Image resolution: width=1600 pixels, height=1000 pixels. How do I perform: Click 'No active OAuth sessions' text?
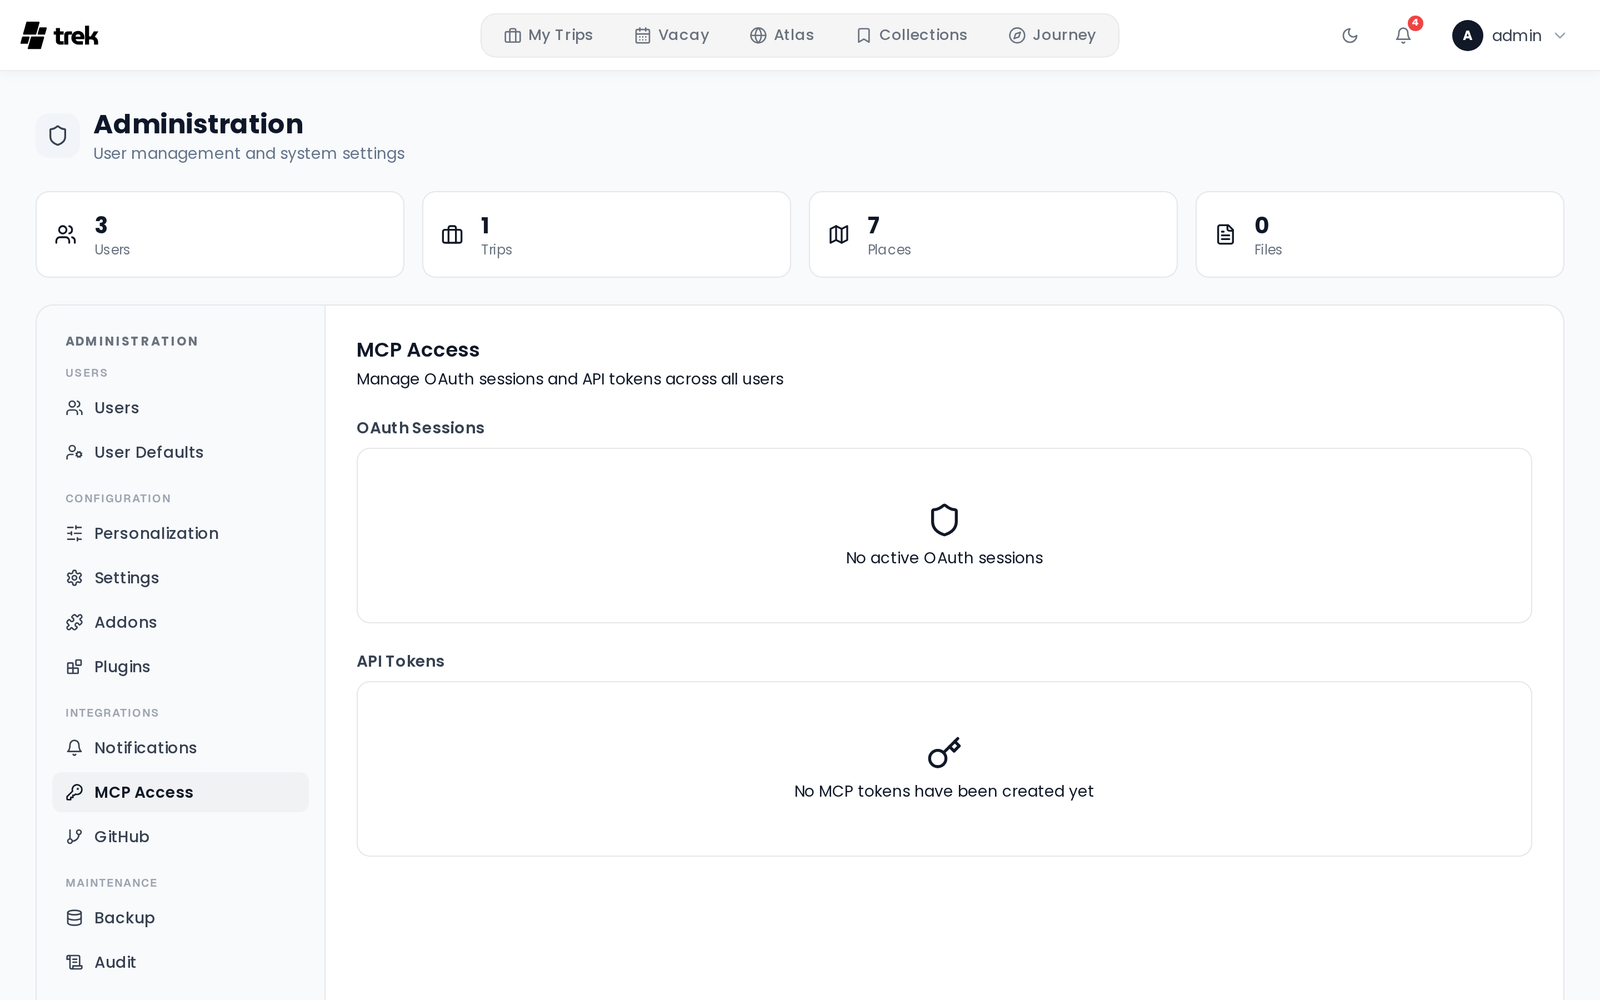click(944, 558)
